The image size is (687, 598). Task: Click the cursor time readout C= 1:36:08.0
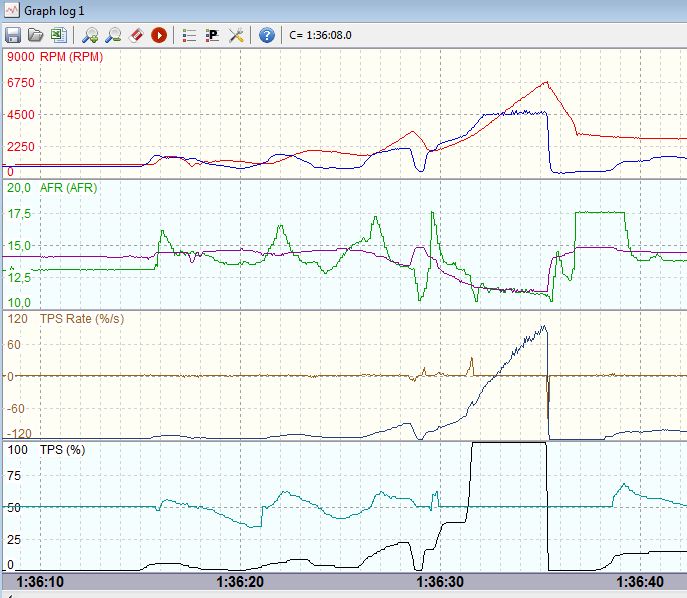(x=320, y=35)
